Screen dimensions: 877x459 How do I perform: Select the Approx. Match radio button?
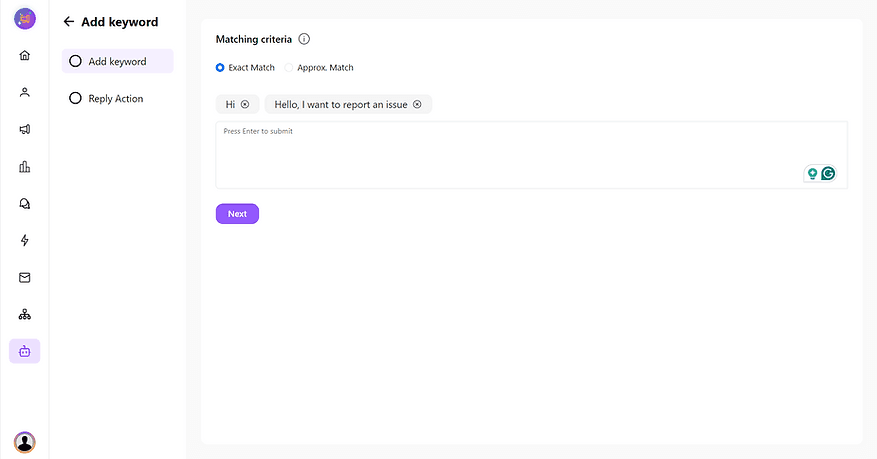(289, 68)
